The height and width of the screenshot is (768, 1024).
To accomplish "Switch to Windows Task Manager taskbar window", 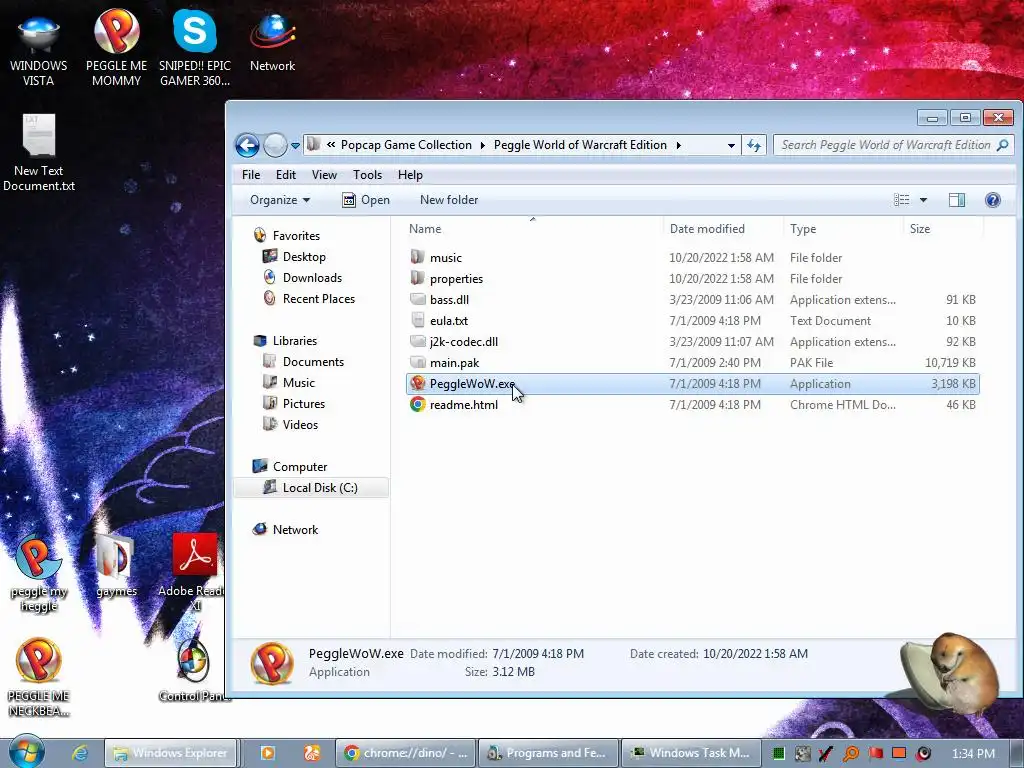I will point(690,753).
